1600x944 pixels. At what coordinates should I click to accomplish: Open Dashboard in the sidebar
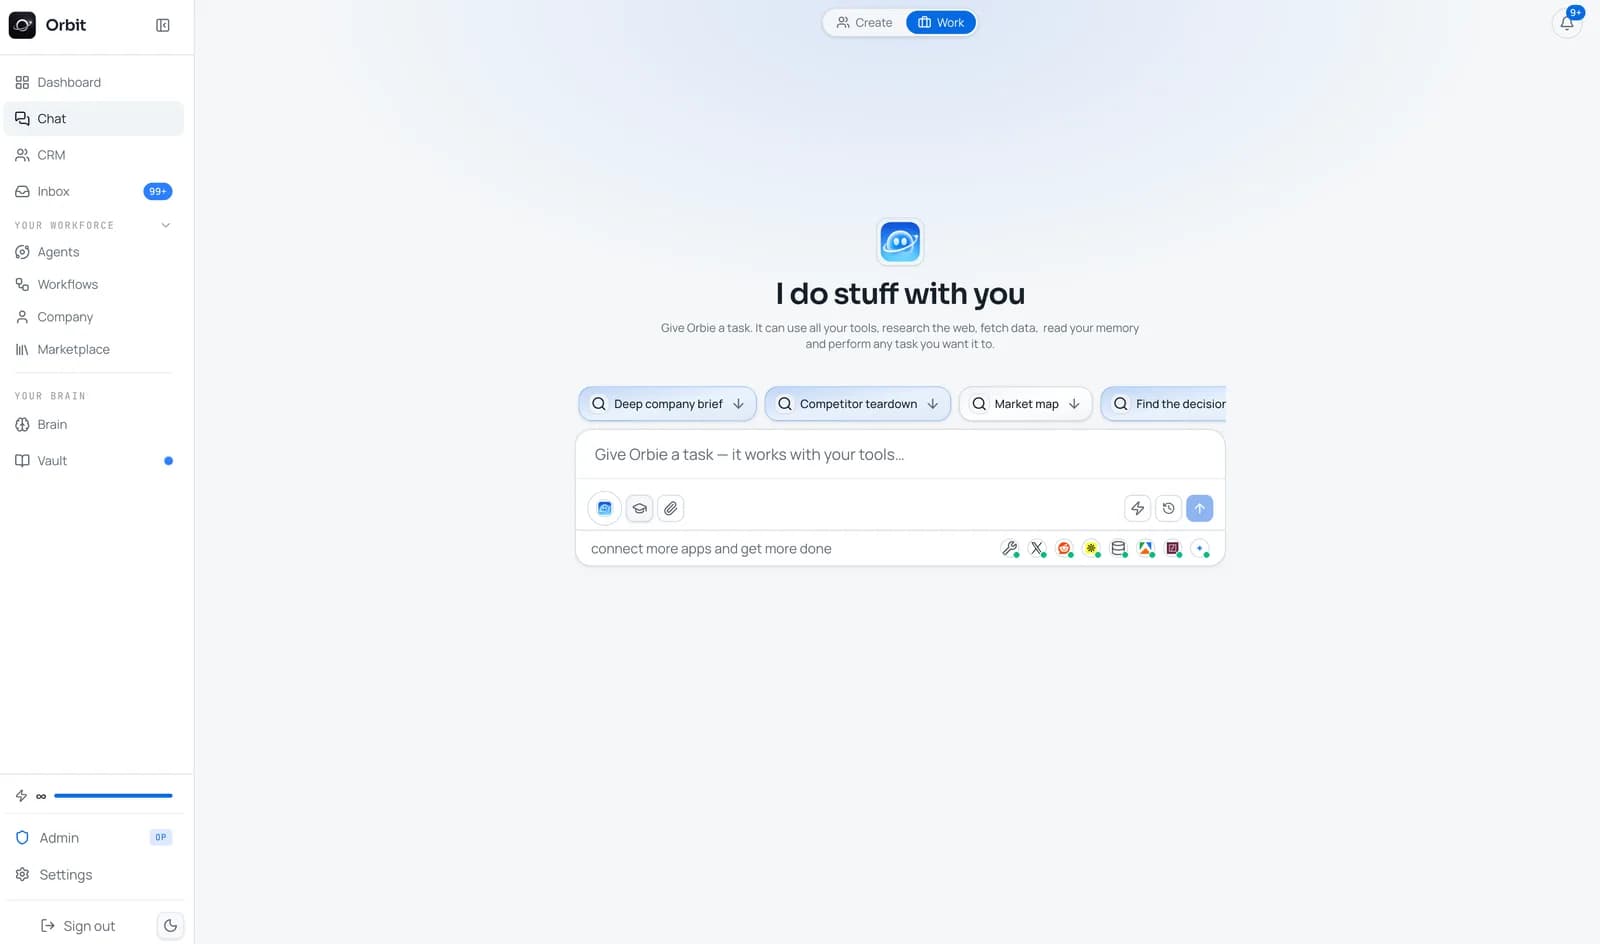pos(94,82)
